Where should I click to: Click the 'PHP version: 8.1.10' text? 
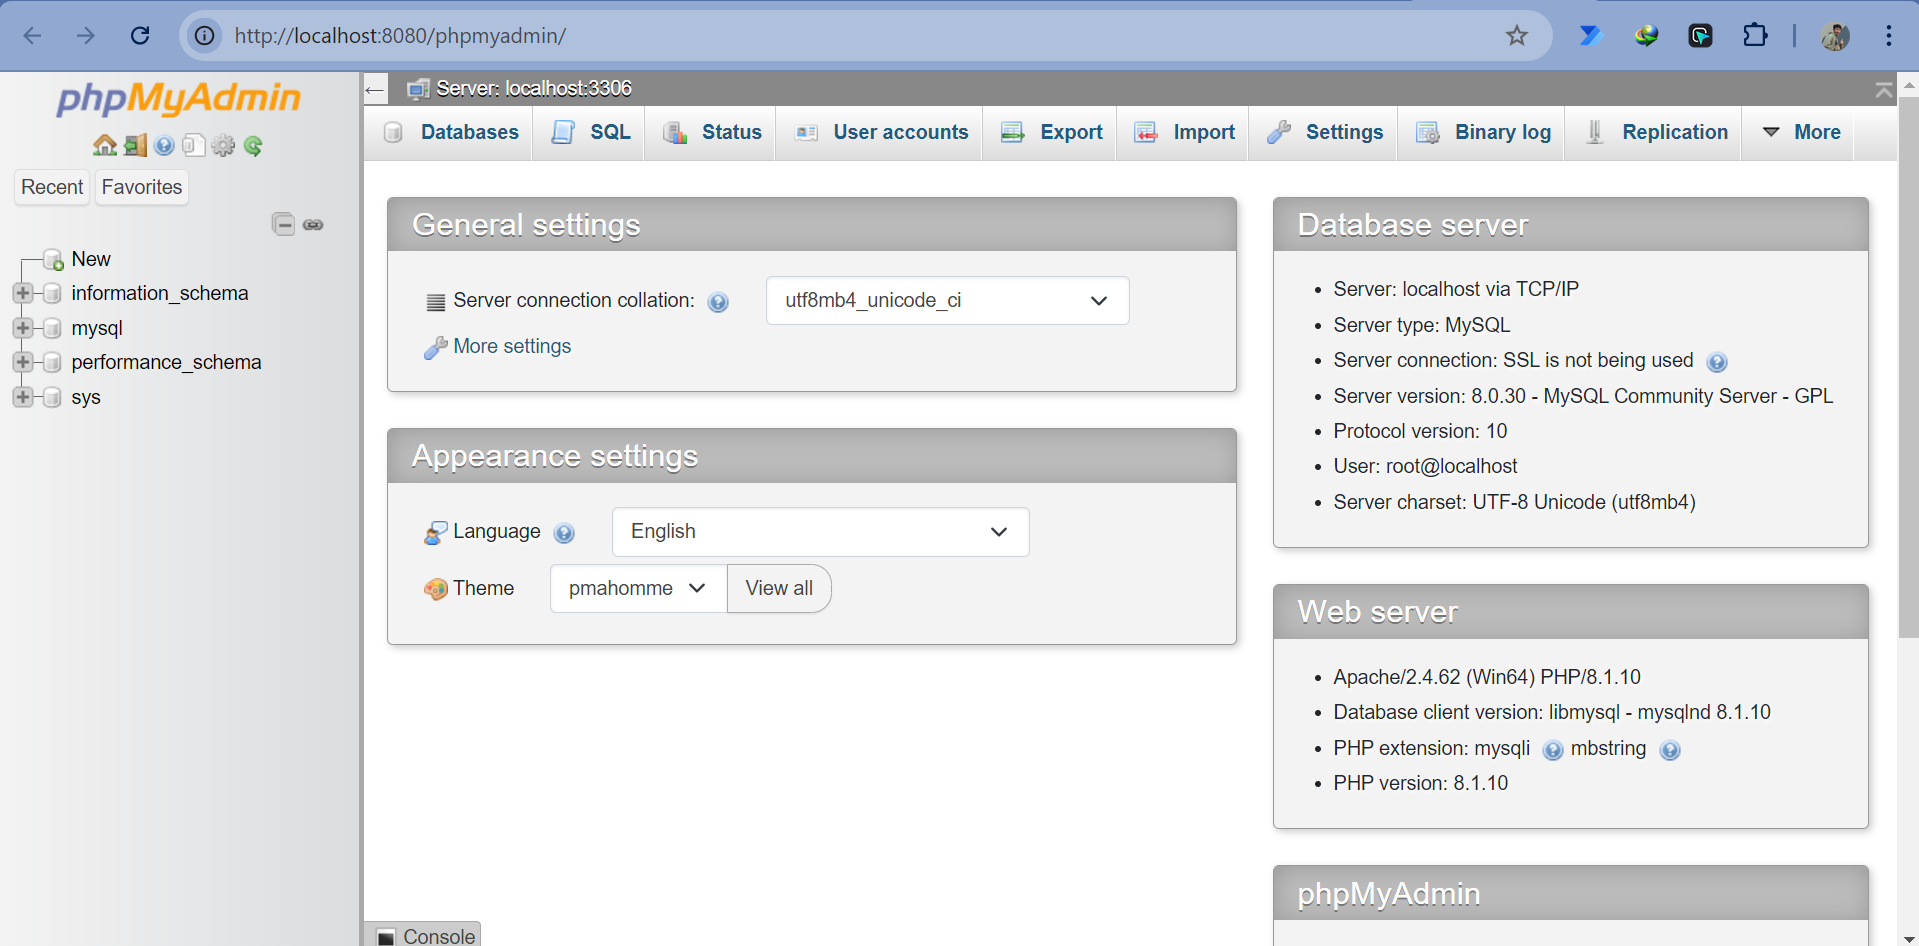1420,783
